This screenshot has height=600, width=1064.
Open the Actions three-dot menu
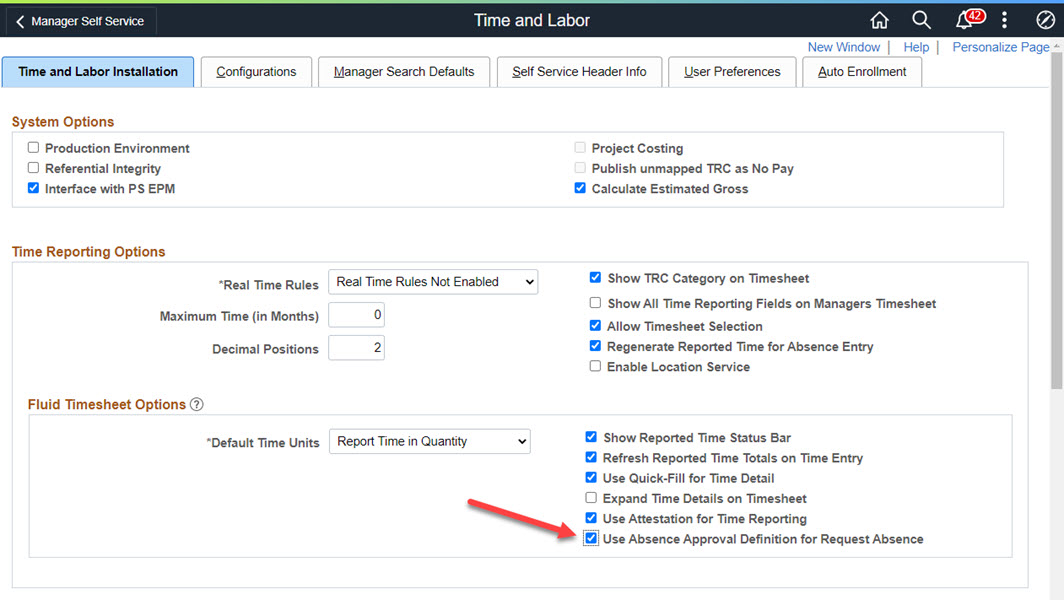pyautogui.click(x=1004, y=20)
